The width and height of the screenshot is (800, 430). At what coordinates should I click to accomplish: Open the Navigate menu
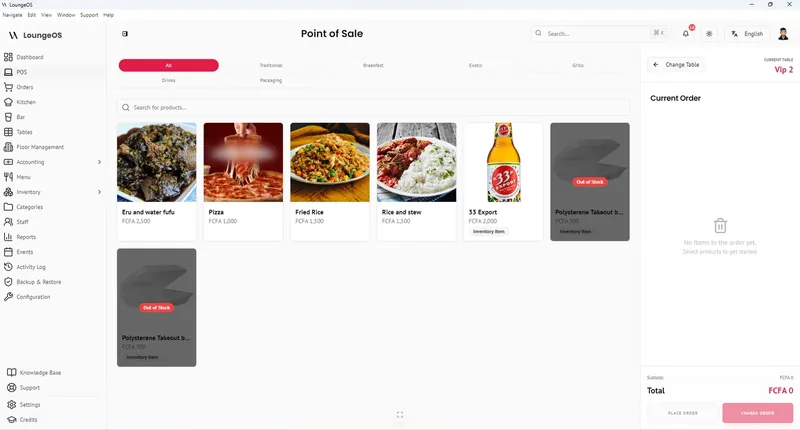tap(12, 15)
